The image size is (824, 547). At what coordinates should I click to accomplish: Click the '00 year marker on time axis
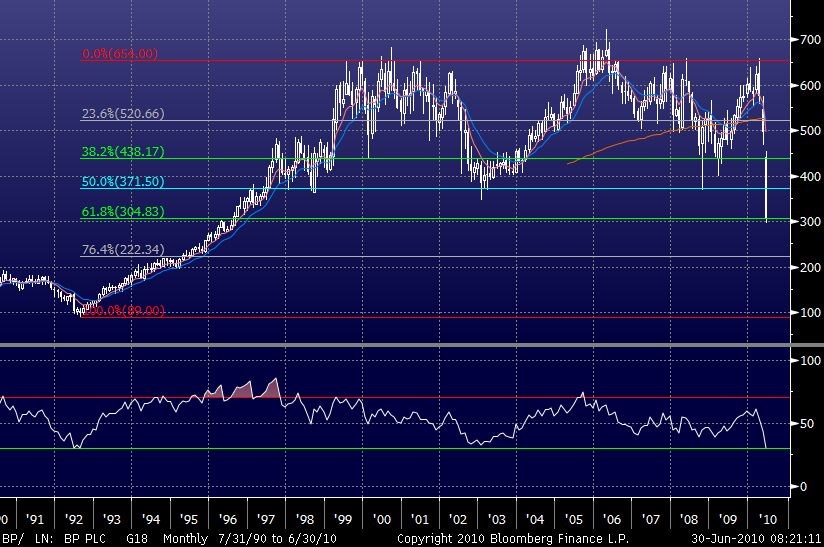coord(381,520)
